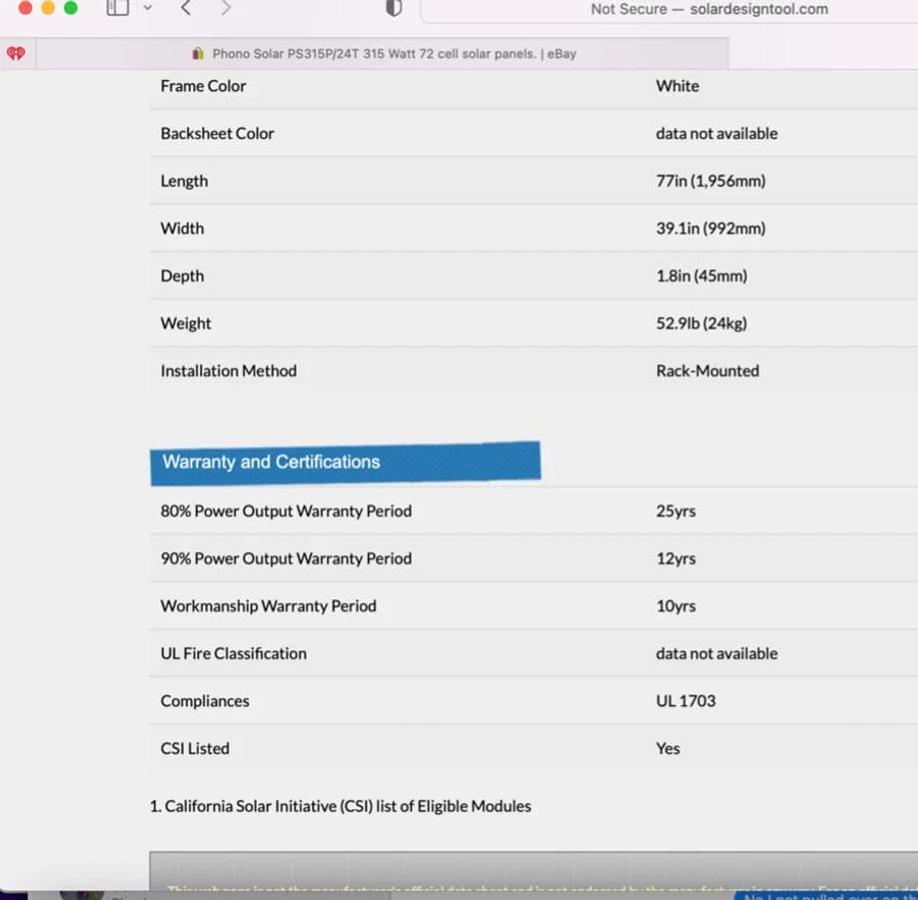Close the Safari window with red button

(26, 8)
